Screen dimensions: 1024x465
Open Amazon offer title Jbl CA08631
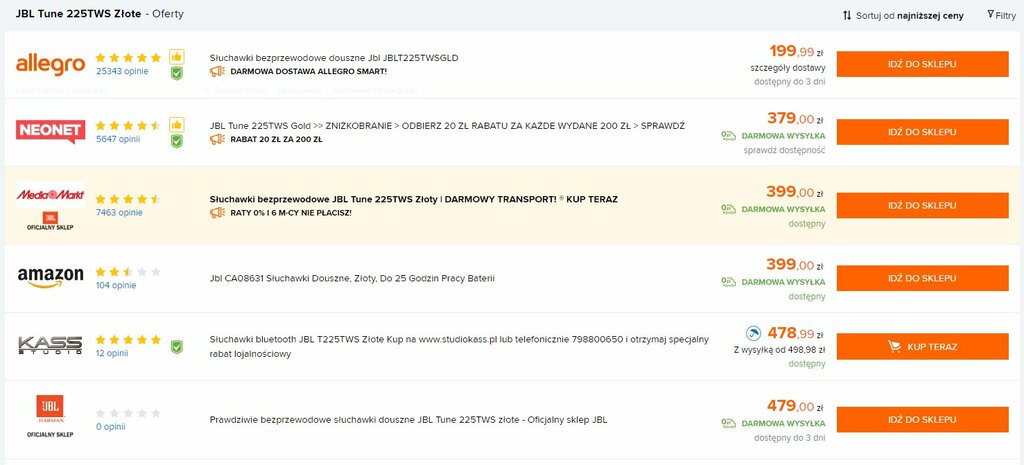[x=352, y=278]
